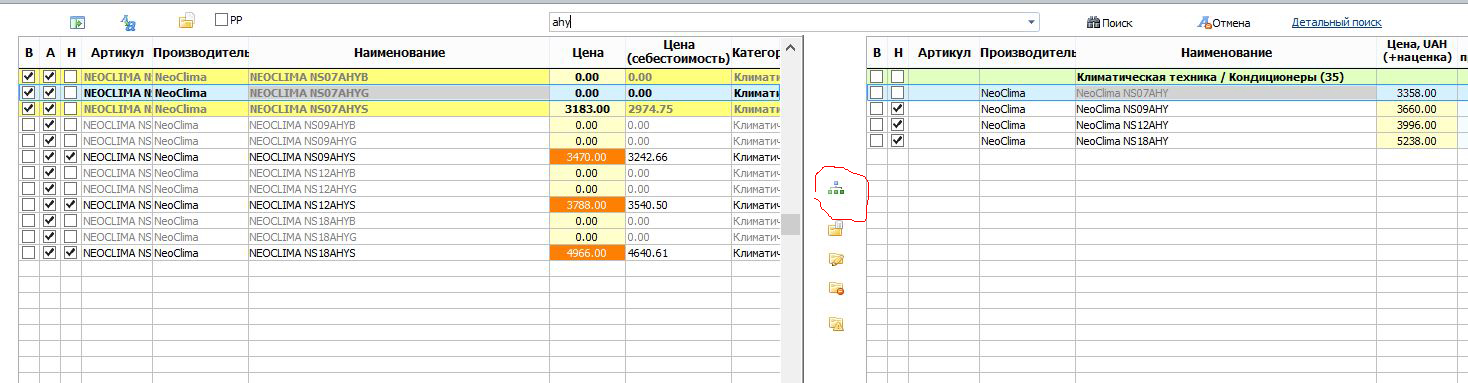Select the NEOCLIMA NS09AHYG name cell
This screenshot has height=383, width=1468.
398,141
